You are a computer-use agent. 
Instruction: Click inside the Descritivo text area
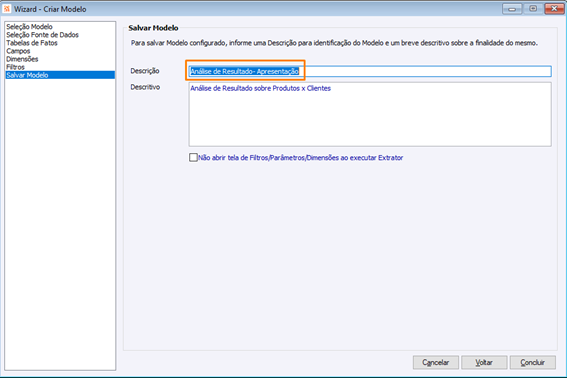point(370,114)
